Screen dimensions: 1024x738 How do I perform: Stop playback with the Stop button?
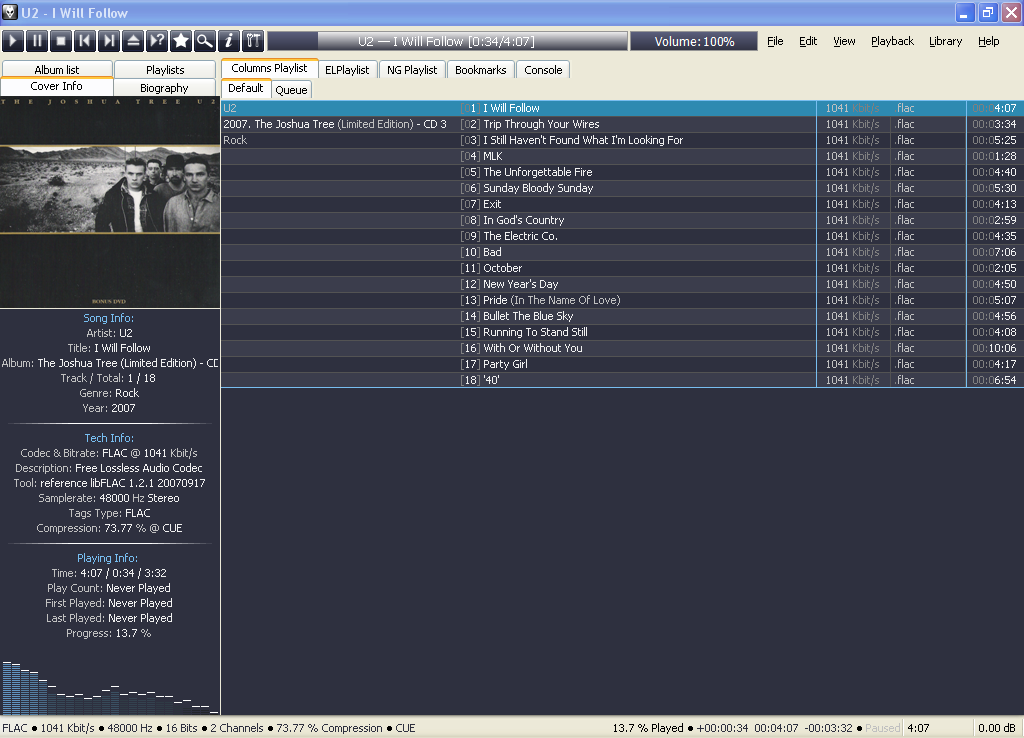(x=61, y=41)
